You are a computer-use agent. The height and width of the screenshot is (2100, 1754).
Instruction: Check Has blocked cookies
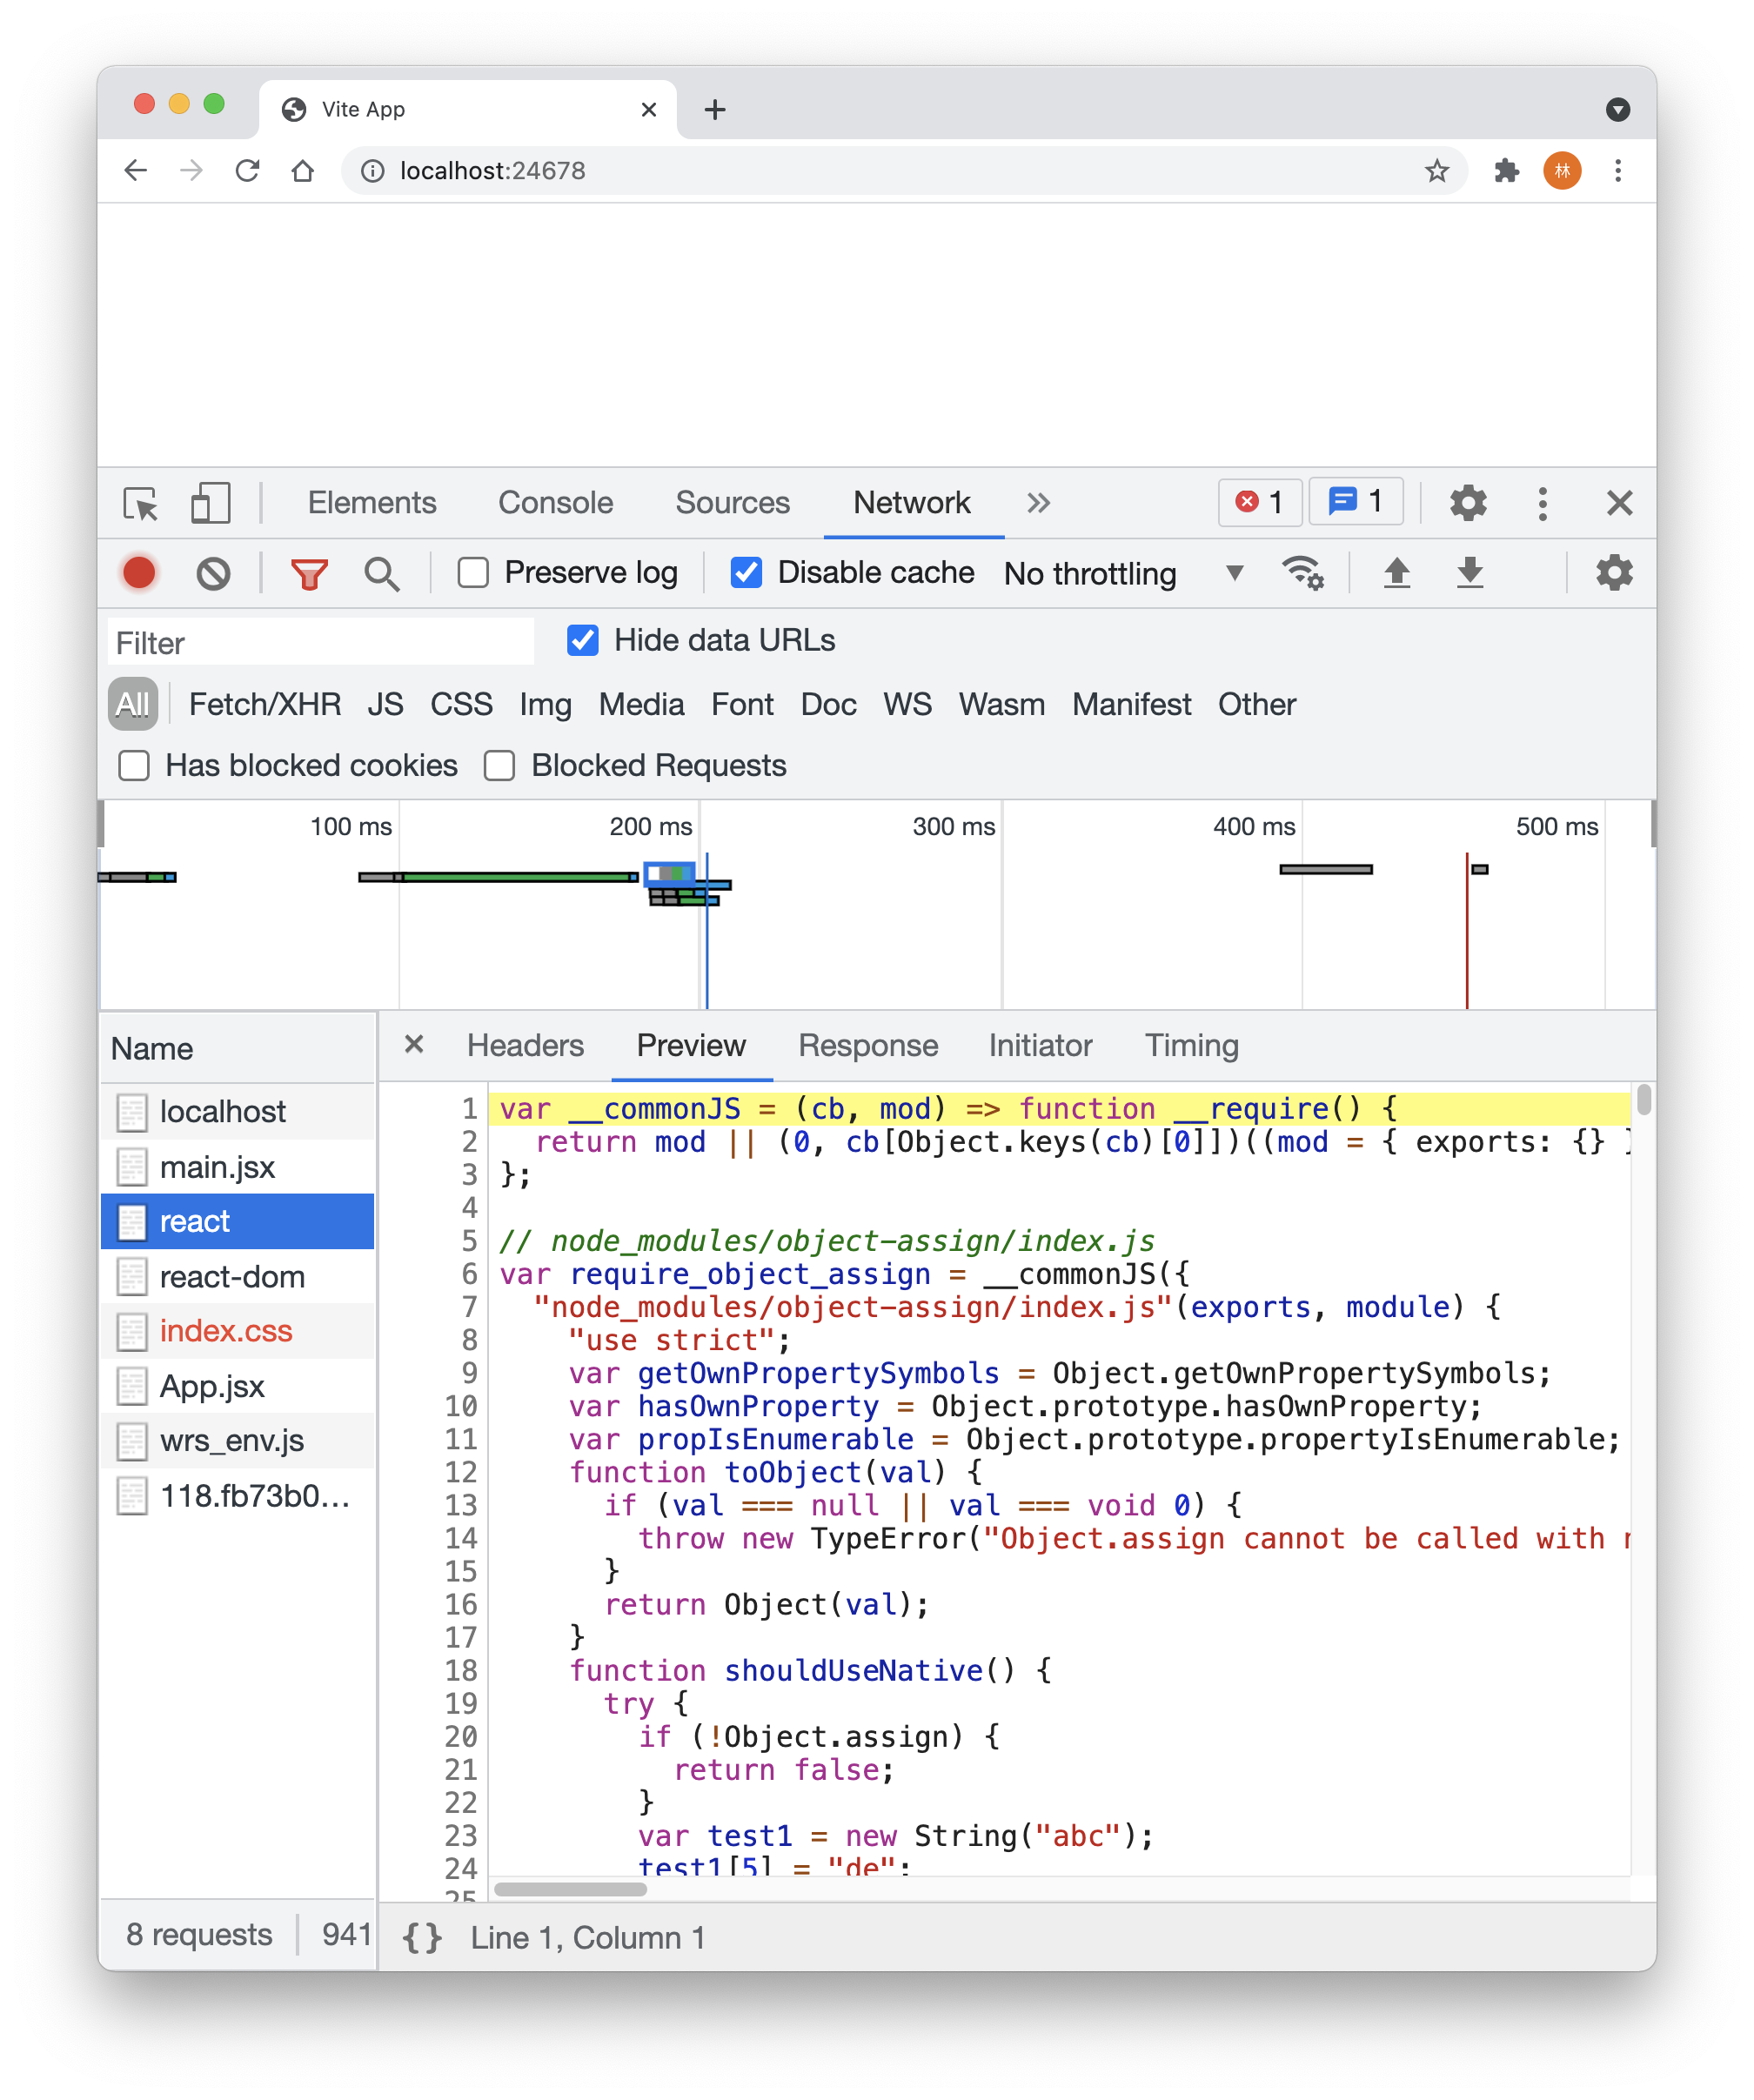click(x=133, y=766)
